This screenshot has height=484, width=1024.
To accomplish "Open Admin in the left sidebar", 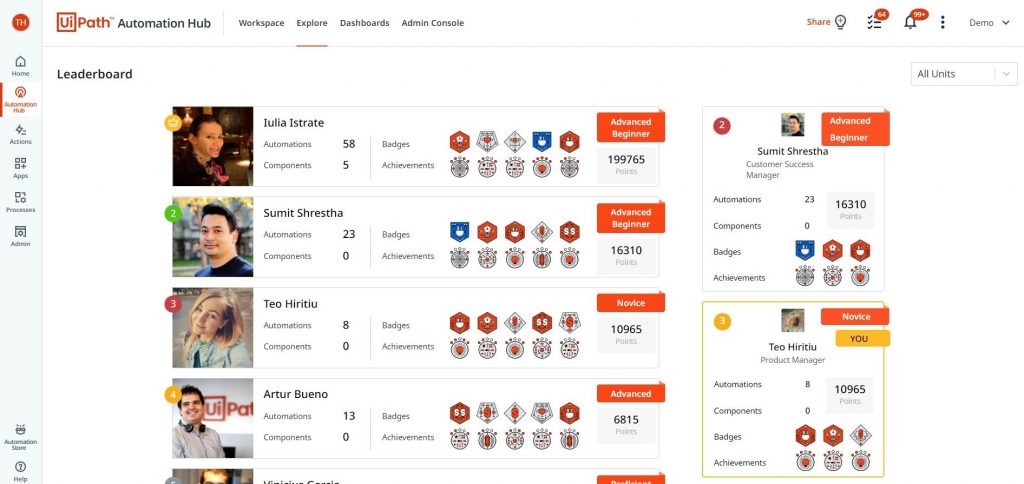I will (20, 236).
